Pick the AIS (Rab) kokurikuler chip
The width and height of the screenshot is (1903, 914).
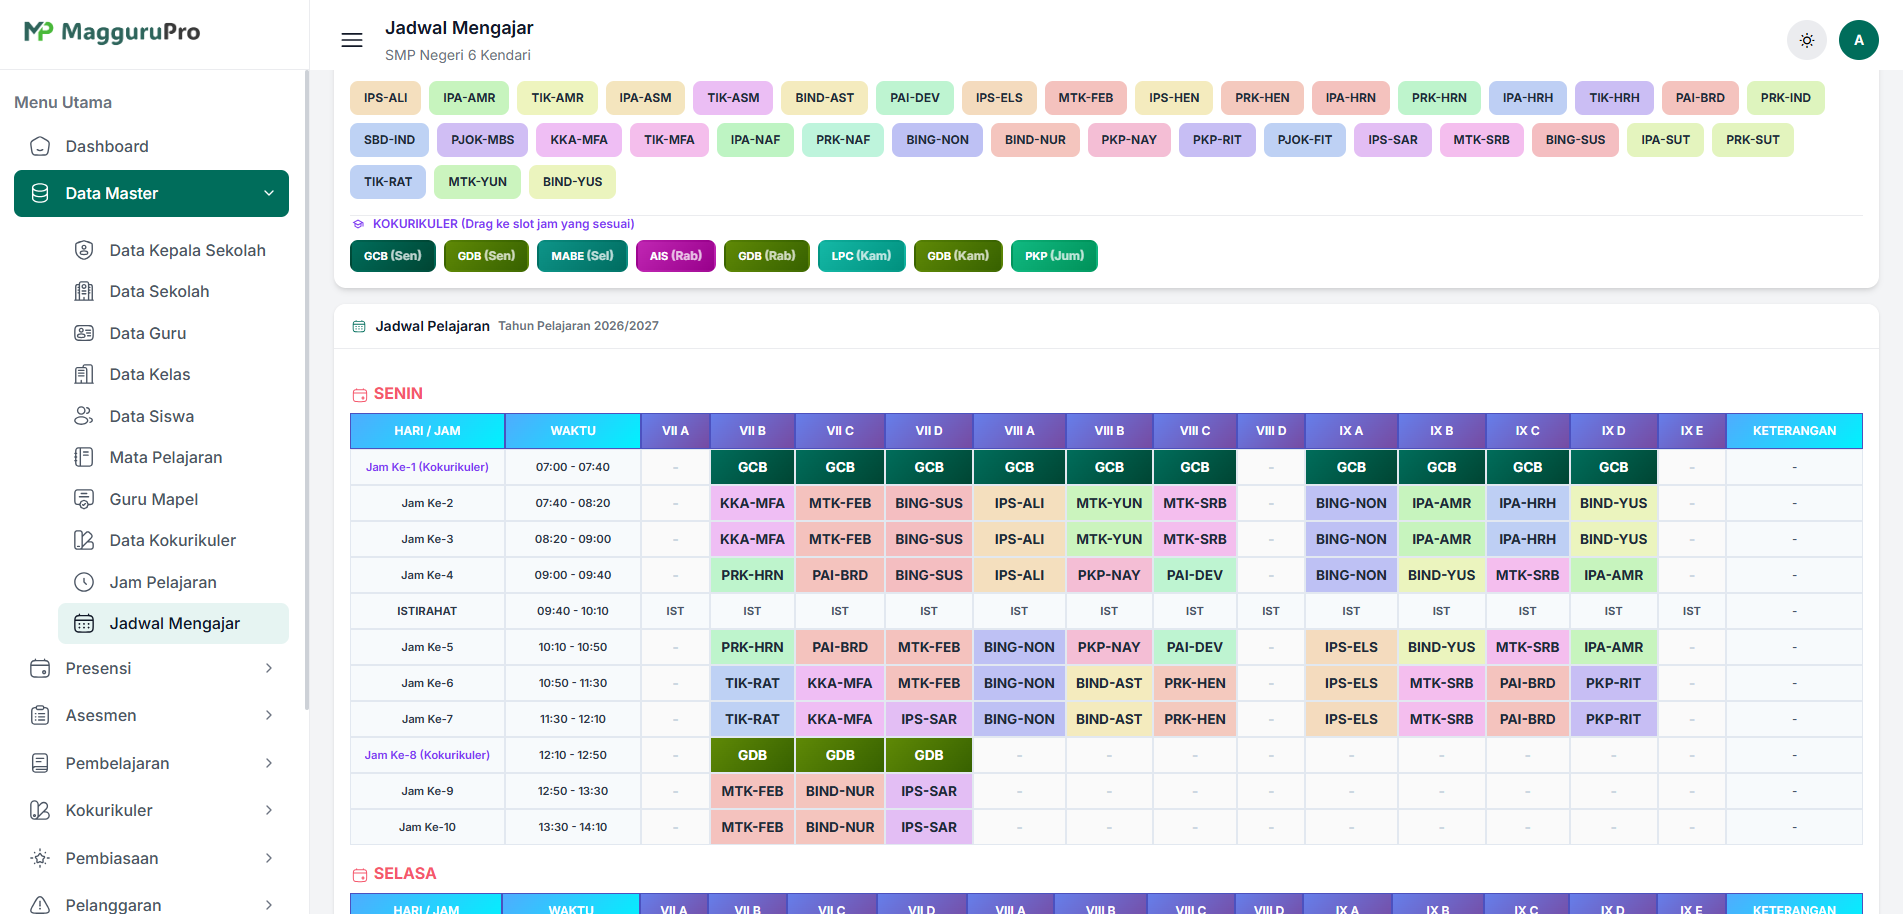676,256
